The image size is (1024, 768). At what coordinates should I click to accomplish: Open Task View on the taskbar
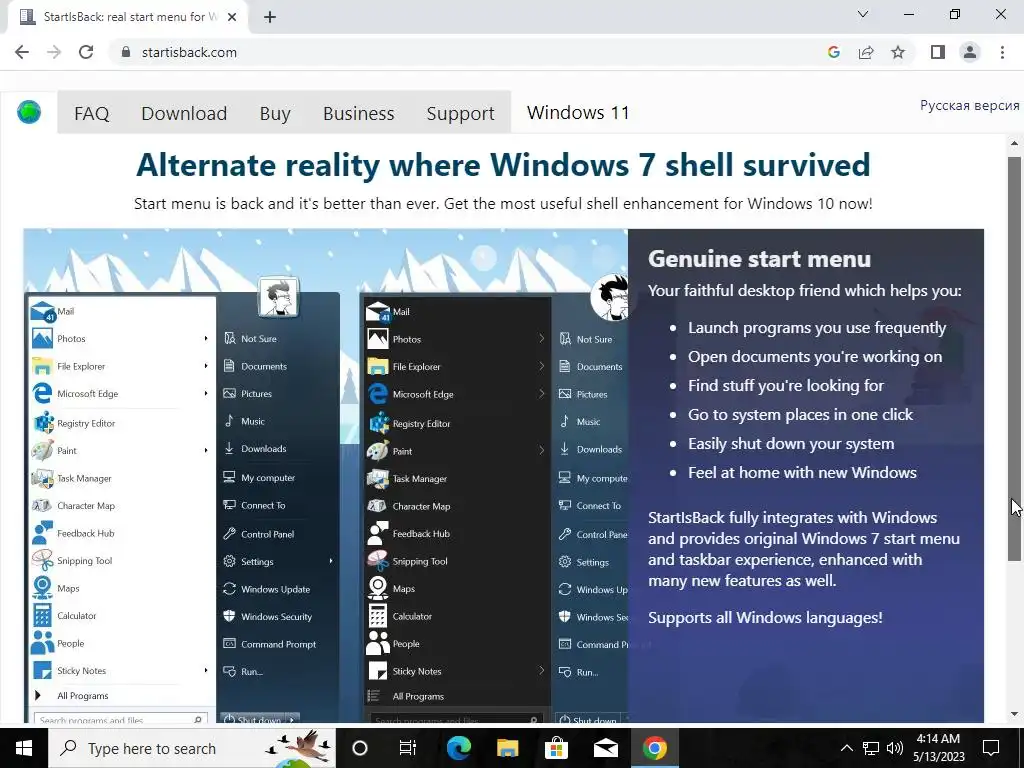(408, 748)
